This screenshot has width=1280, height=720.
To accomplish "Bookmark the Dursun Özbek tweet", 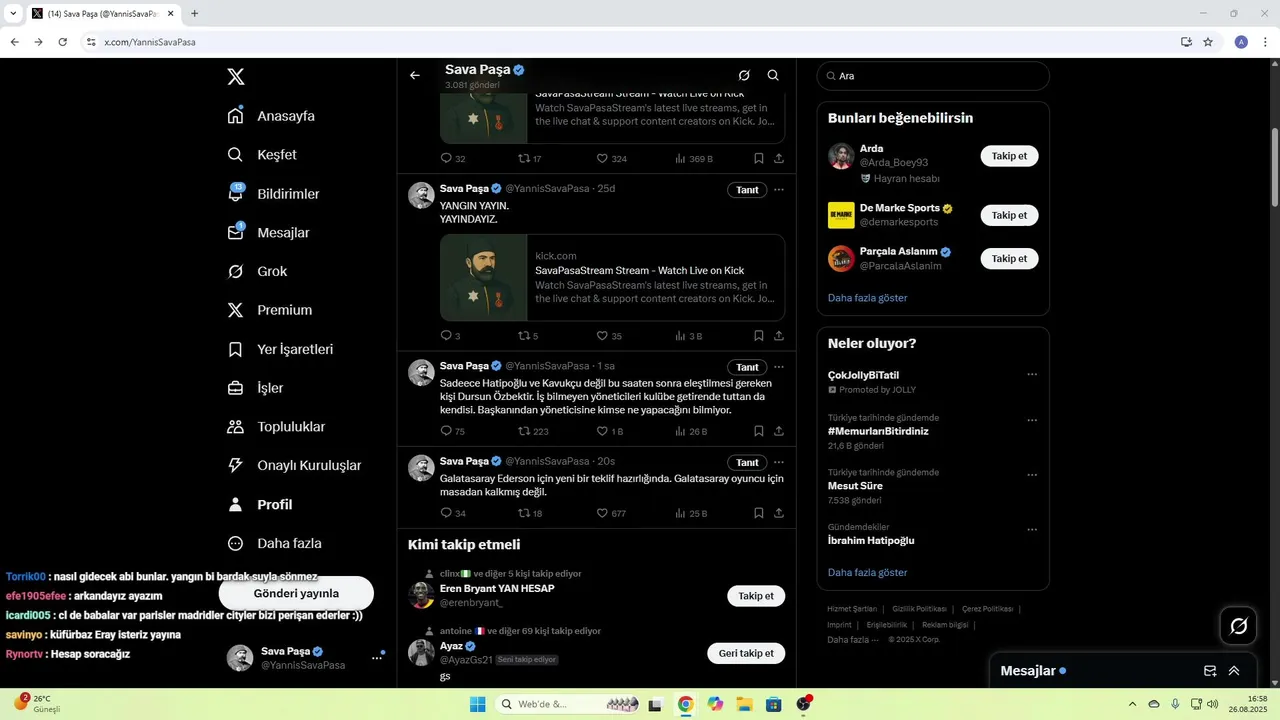I will [759, 431].
